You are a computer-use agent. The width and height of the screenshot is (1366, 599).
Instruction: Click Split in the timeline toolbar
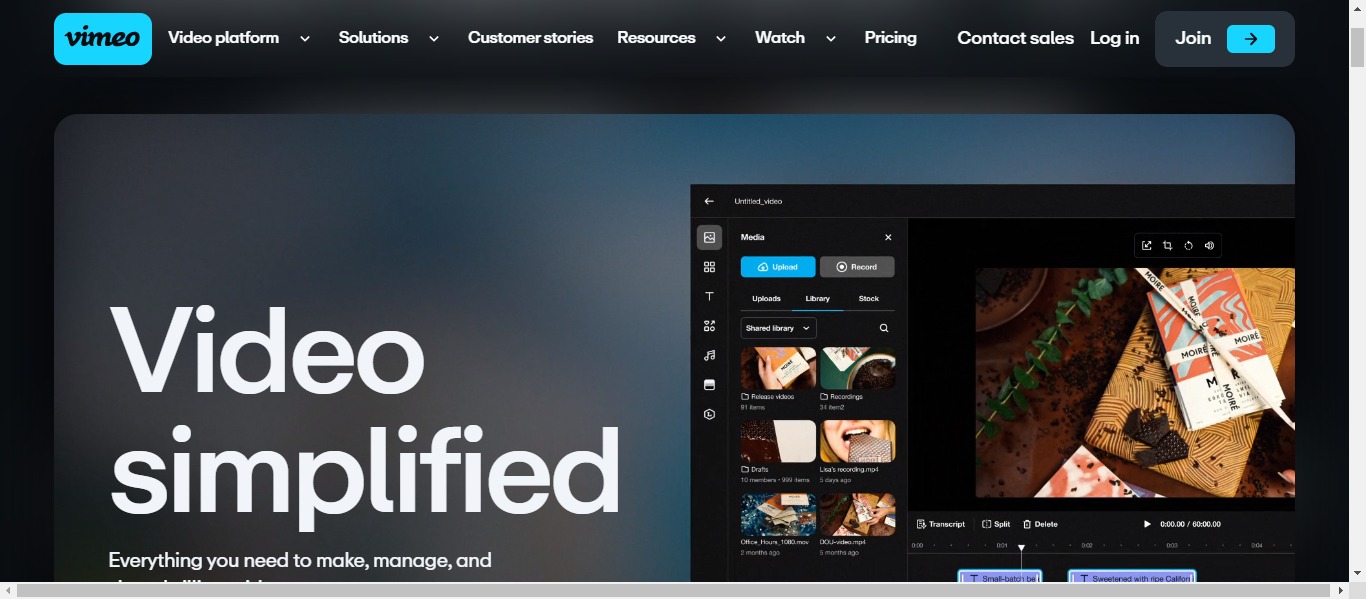[x=996, y=524]
